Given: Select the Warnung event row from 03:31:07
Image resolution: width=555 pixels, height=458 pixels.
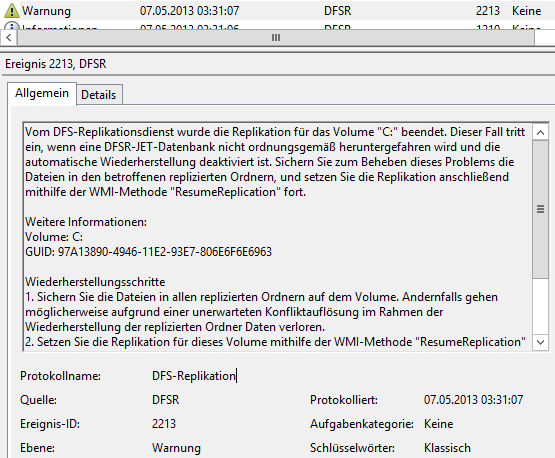Looking at the screenshot, I should [x=278, y=11].
